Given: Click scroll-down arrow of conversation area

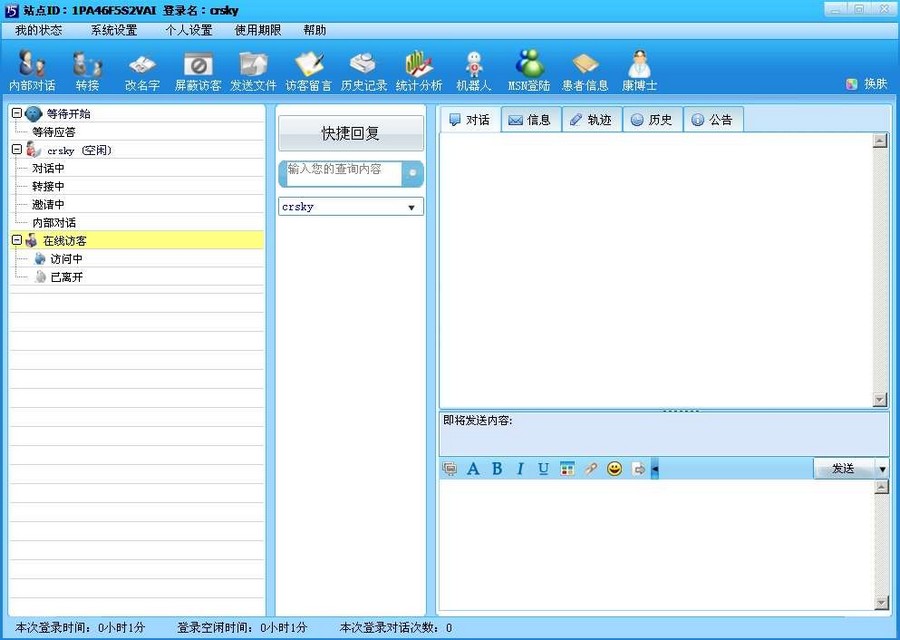Looking at the screenshot, I should pos(880,399).
